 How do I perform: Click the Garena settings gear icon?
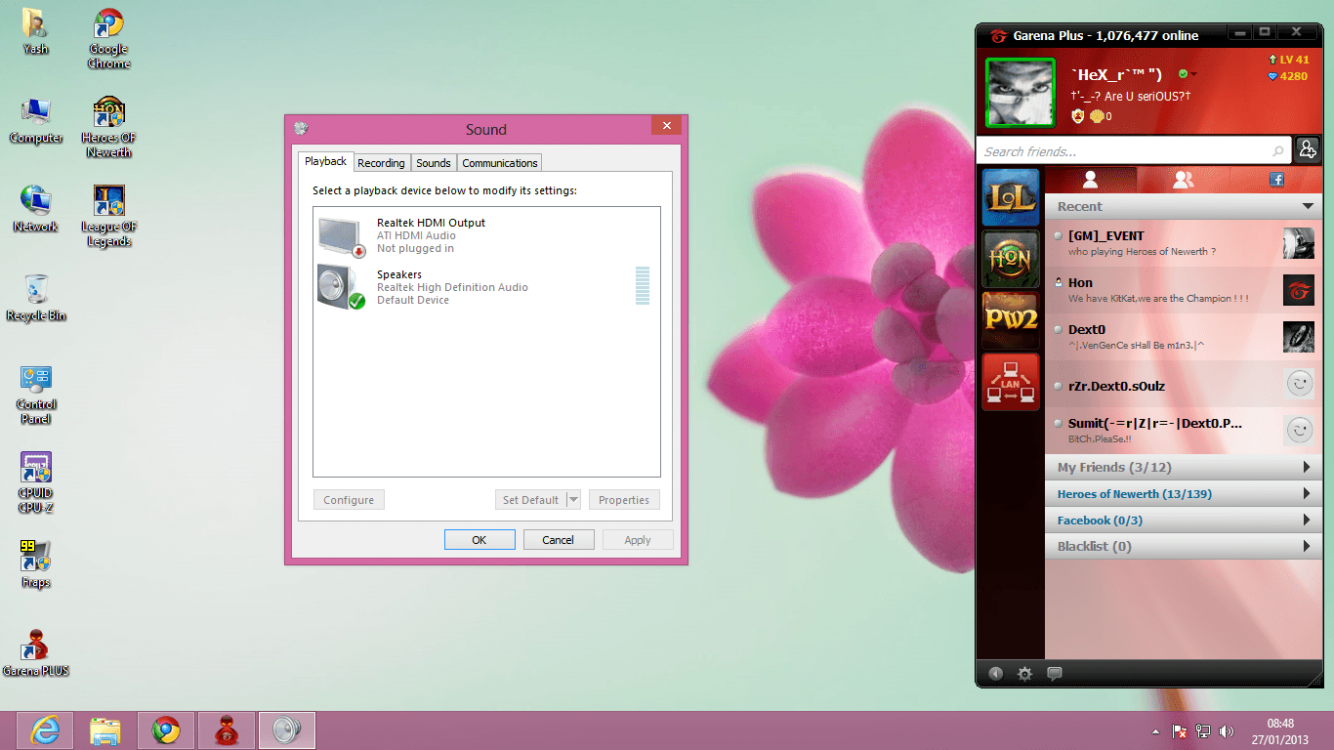(1024, 674)
